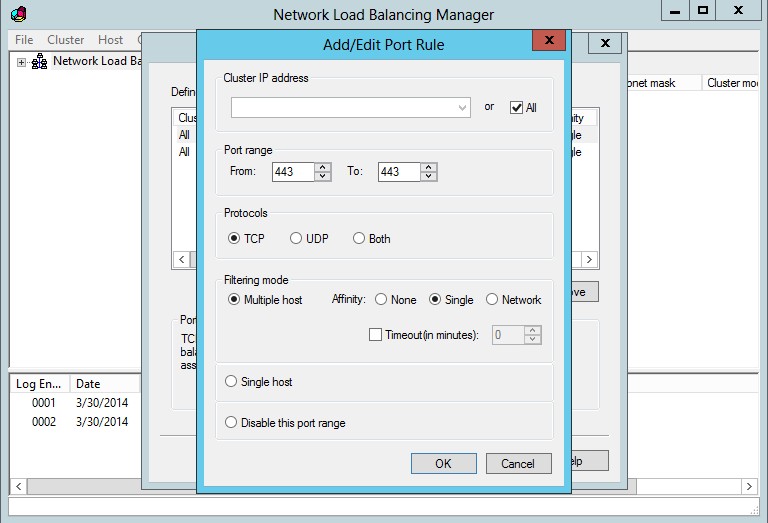Select the UDP protocol option
768x523 pixels.
[296, 239]
